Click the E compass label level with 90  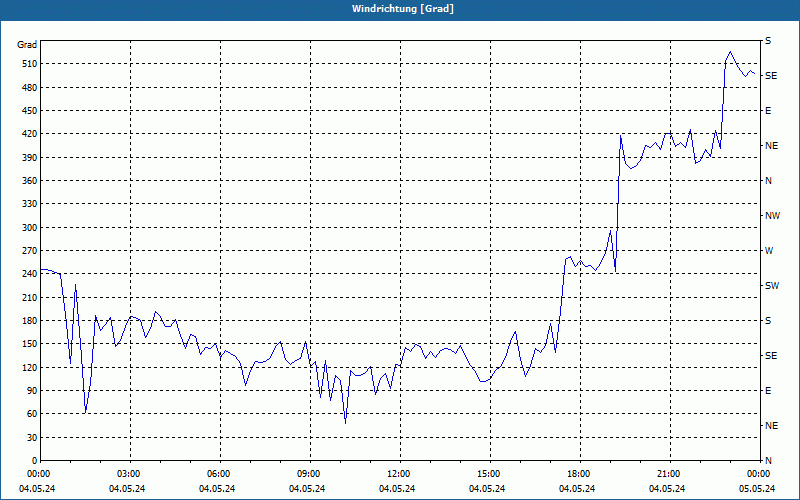coord(768,391)
